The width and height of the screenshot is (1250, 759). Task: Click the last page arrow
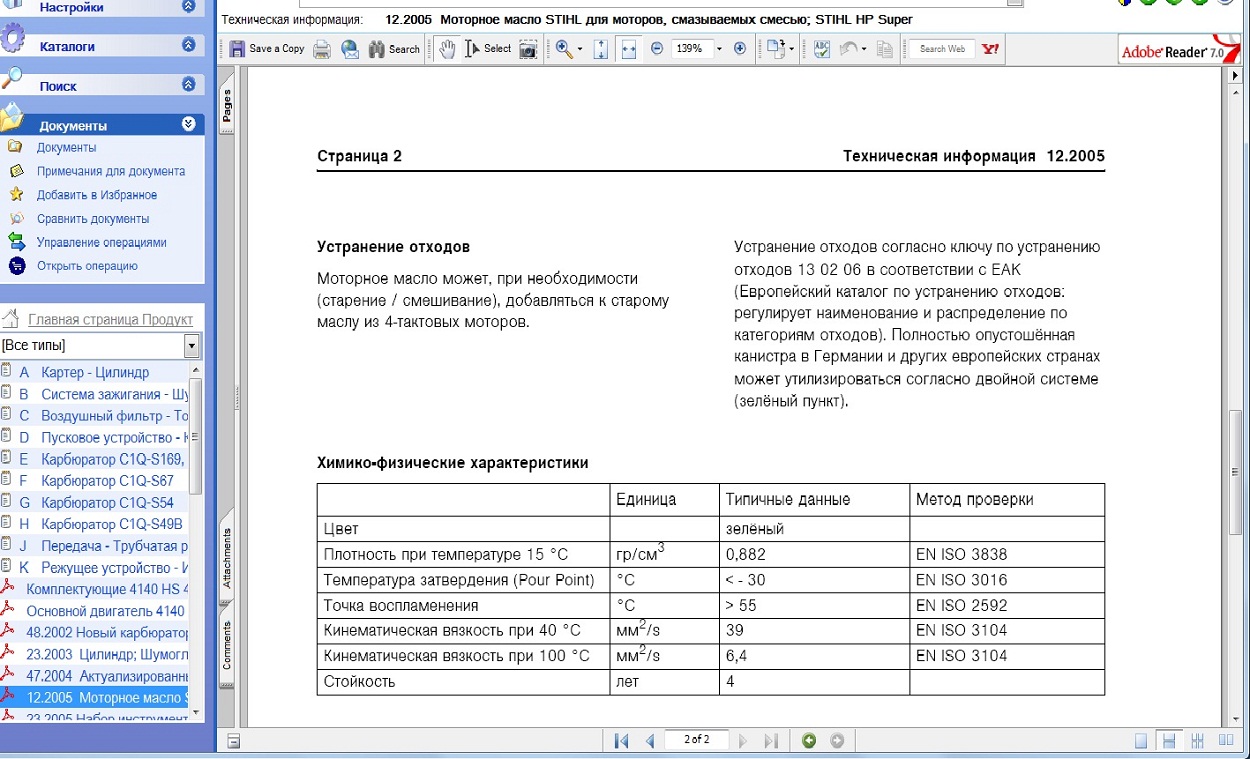pos(771,741)
